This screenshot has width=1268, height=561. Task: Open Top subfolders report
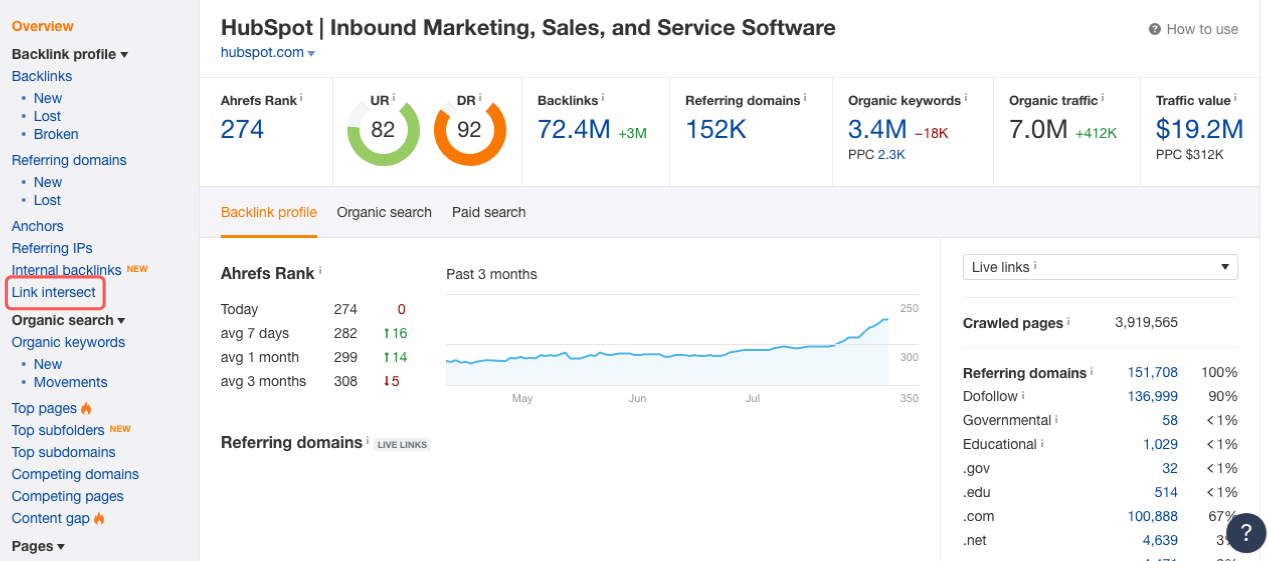coord(58,430)
